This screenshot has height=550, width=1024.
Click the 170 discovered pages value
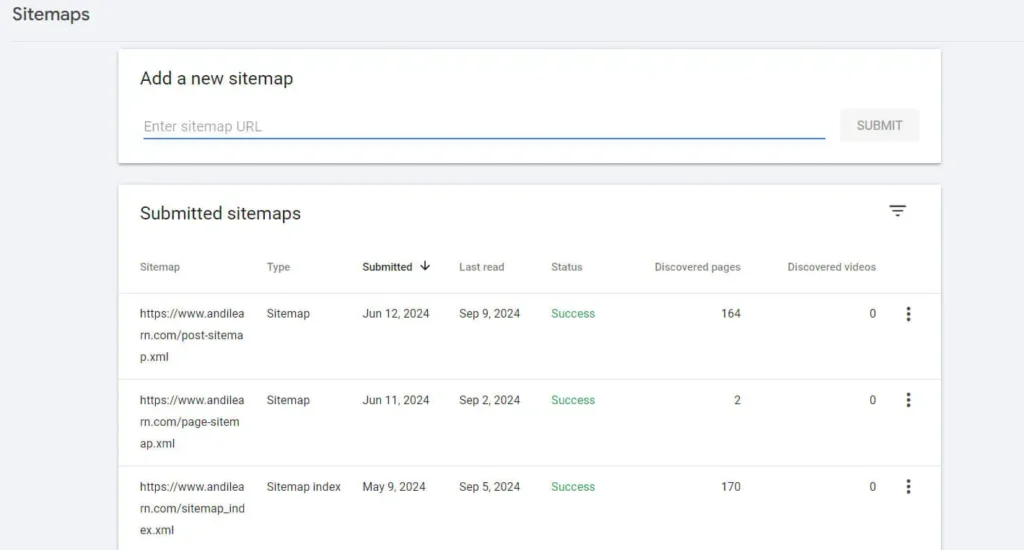[x=730, y=487]
